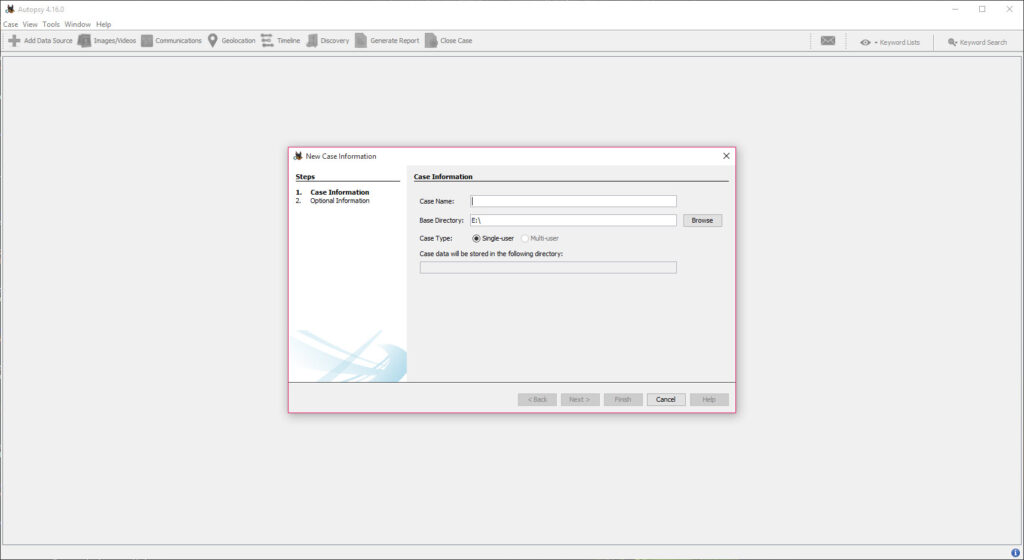
Task: Open the Communications tool
Action: pyautogui.click(x=171, y=40)
